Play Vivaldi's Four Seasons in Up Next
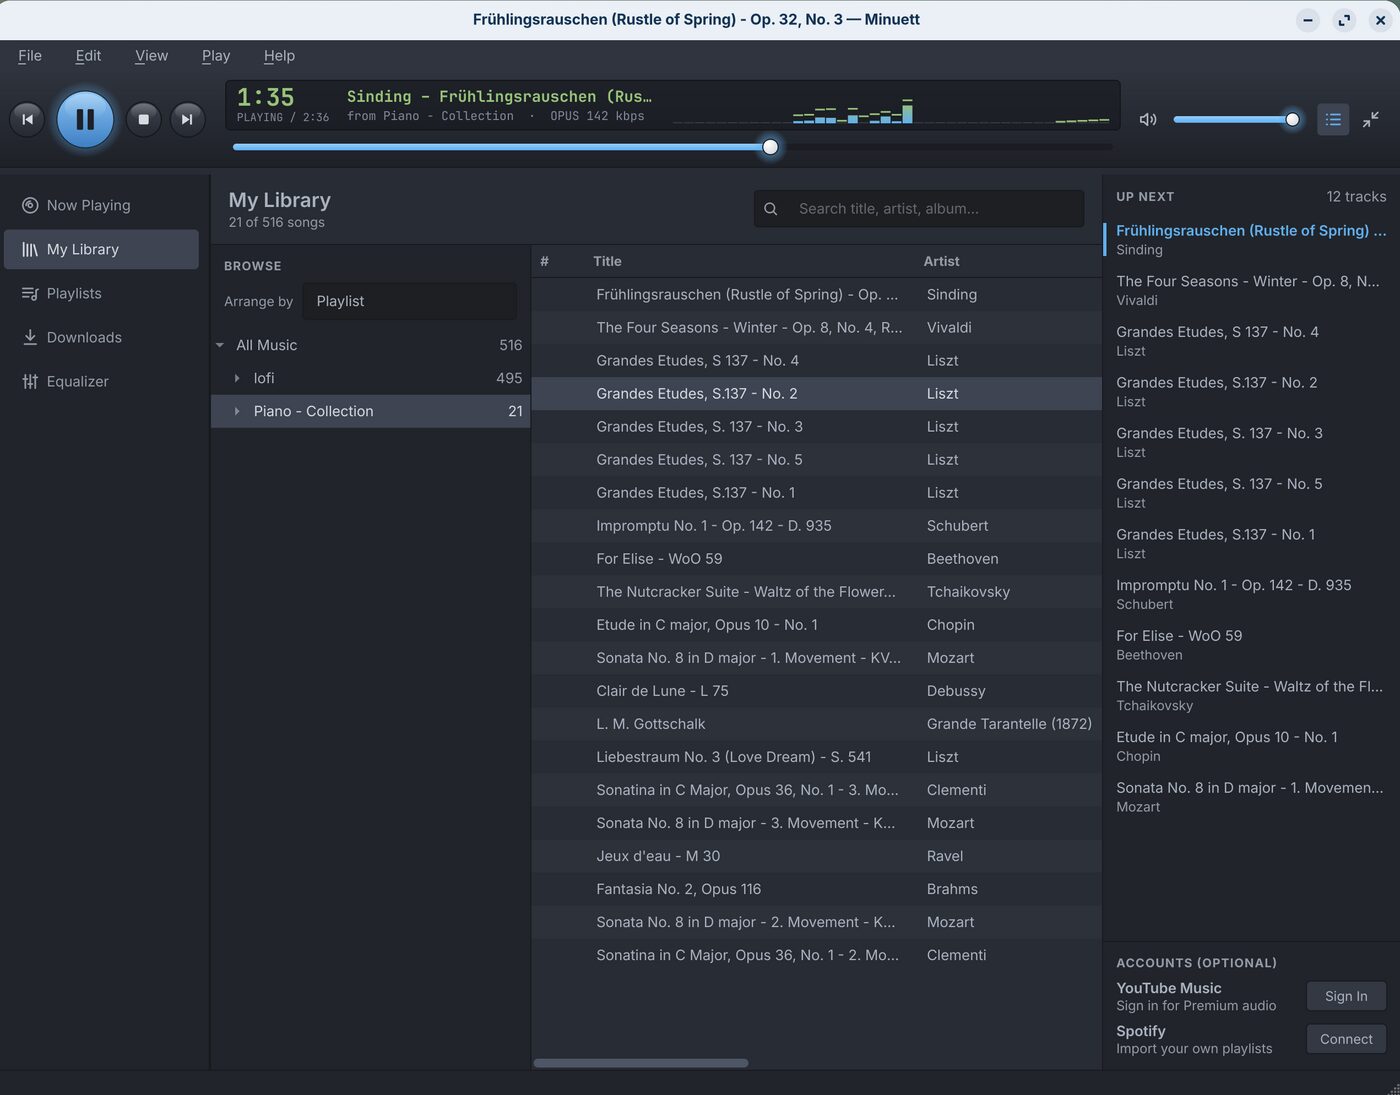This screenshot has width=1400, height=1095. [x=1250, y=290]
